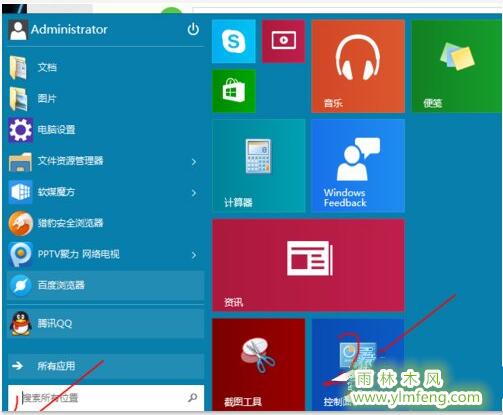Click the power button icon
This screenshot has height=415, width=503.
[193, 30]
